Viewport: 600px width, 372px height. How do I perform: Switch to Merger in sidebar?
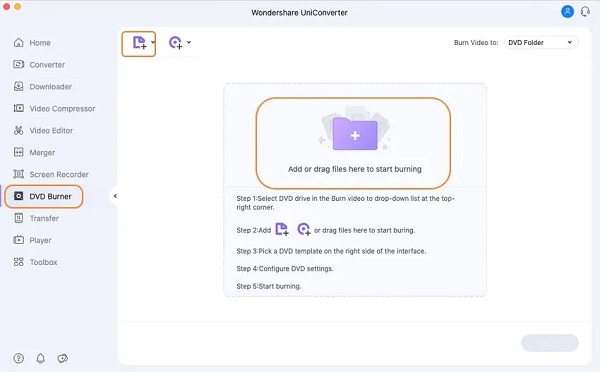pyautogui.click(x=34, y=152)
